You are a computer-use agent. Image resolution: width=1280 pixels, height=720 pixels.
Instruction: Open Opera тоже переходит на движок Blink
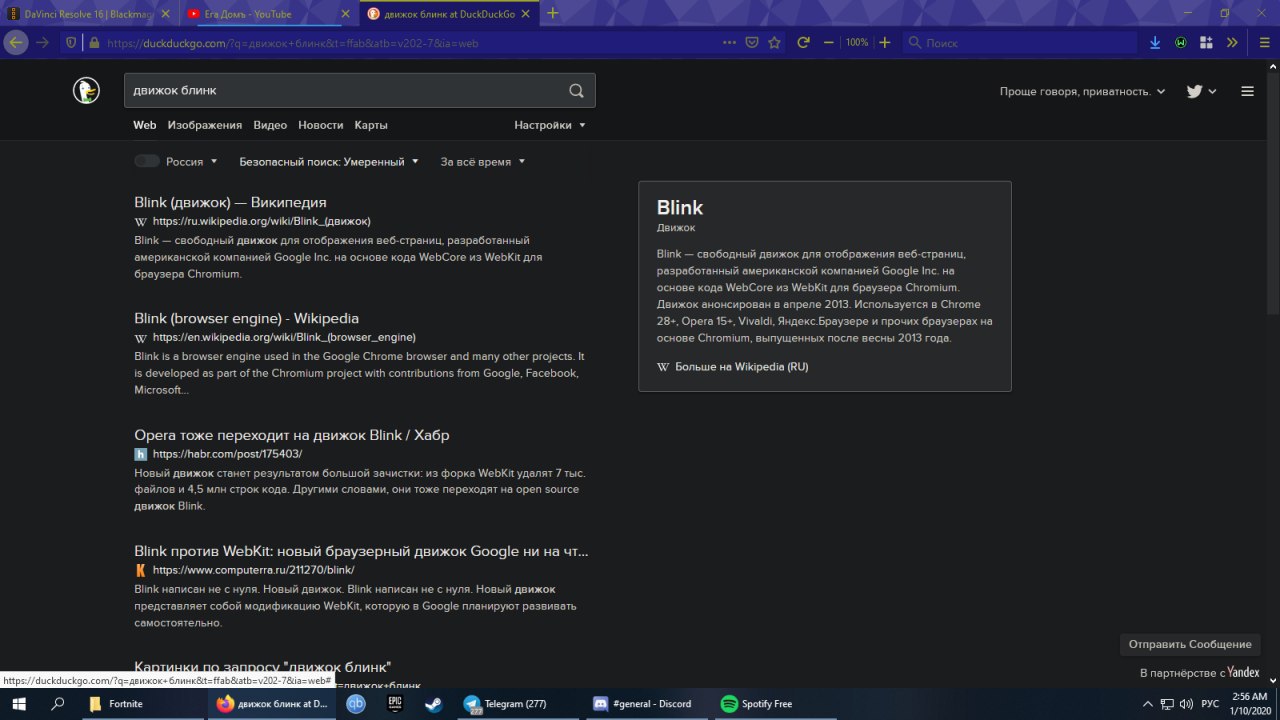click(292, 435)
